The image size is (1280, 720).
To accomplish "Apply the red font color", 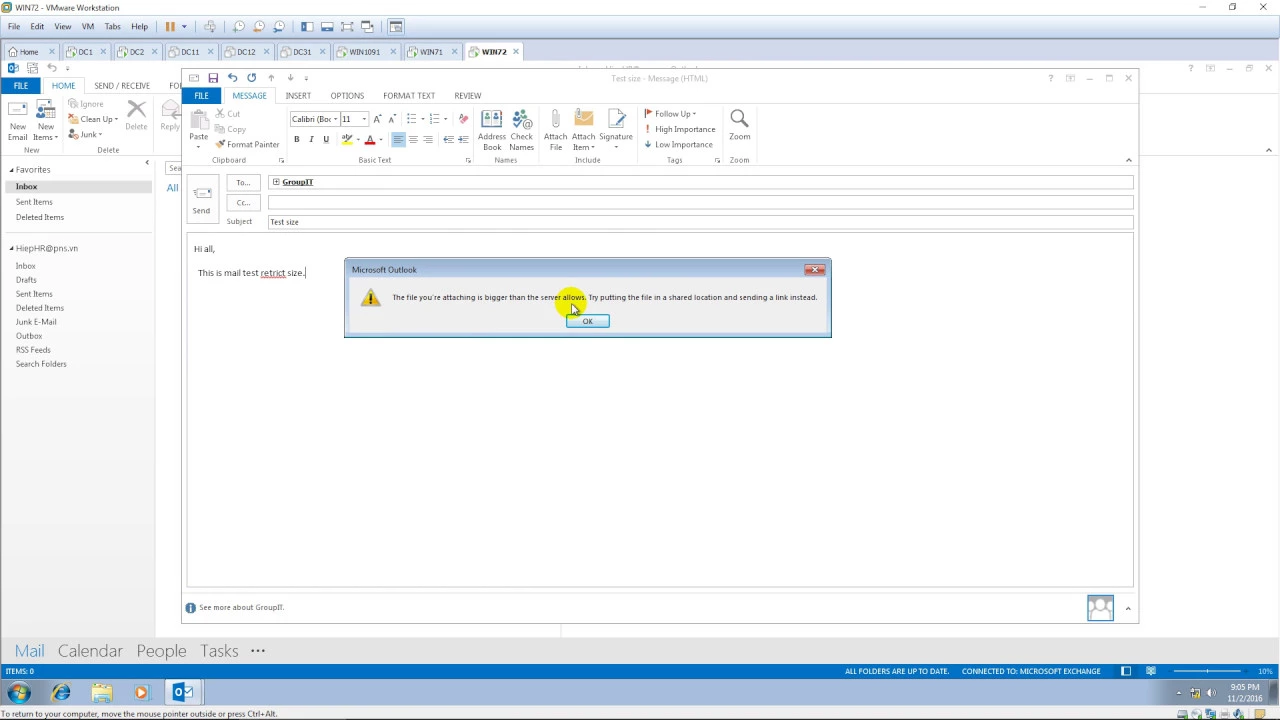I will pyautogui.click(x=369, y=139).
